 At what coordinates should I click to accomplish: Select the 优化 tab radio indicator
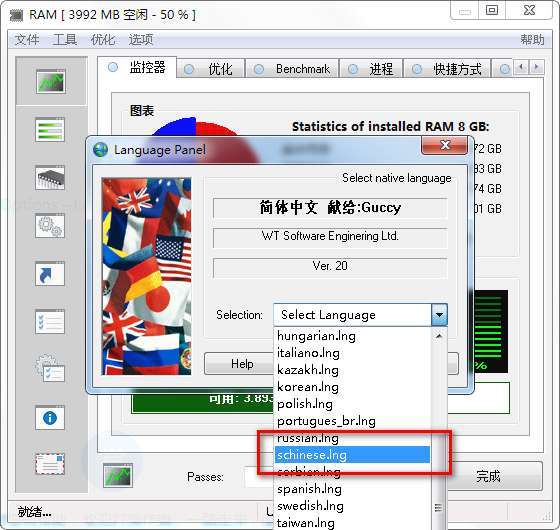pyautogui.click(x=189, y=69)
